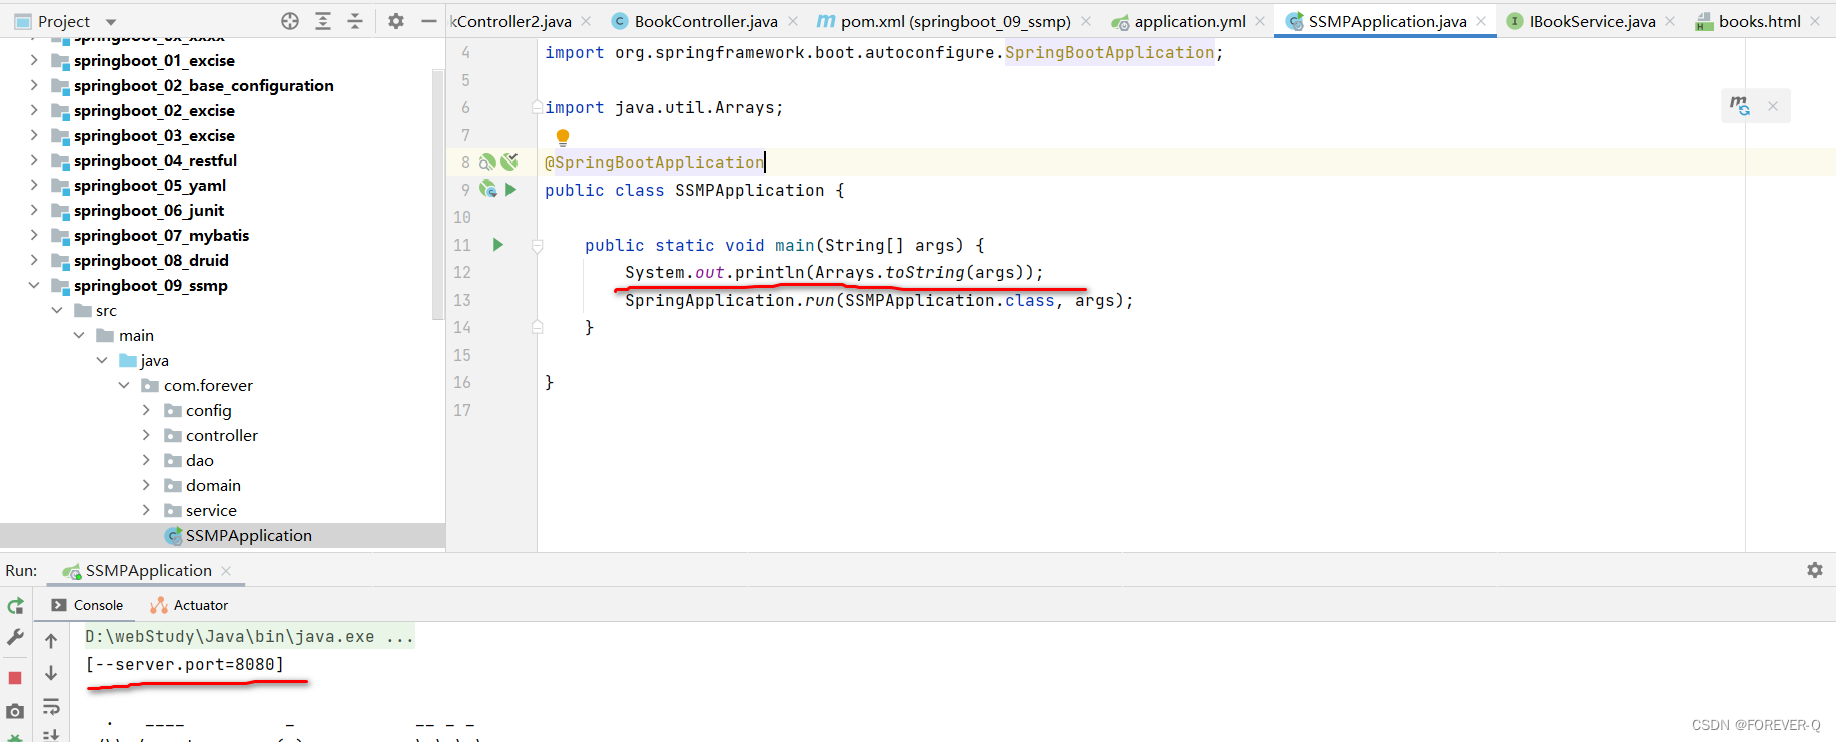Close the IBookService.java tab
The height and width of the screenshot is (742, 1836).
click(1670, 21)
